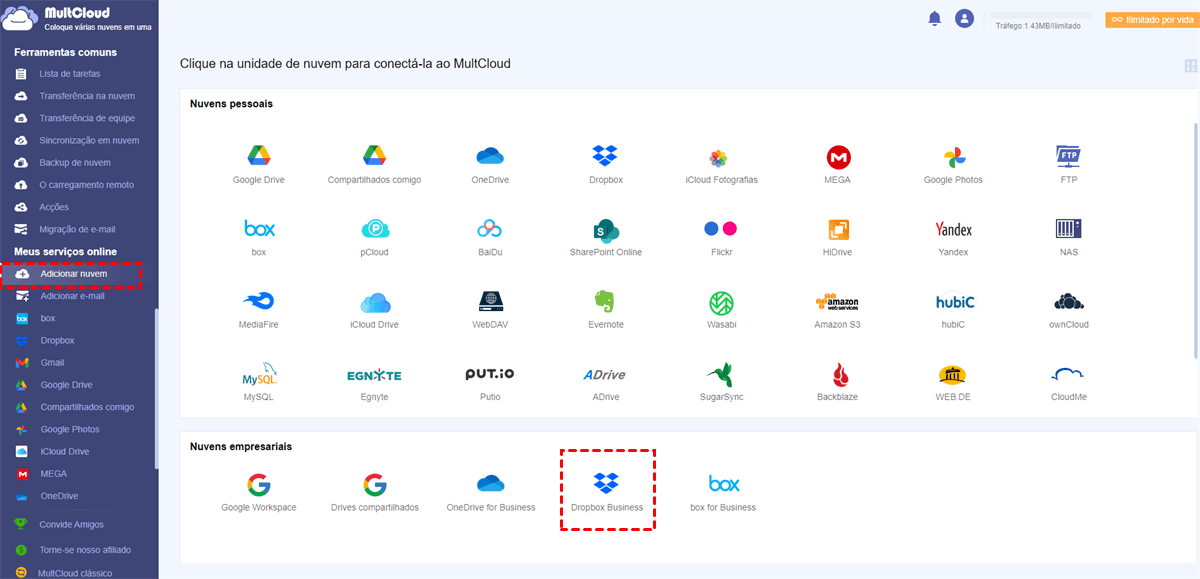Open O carregamento remoto

[x=86, y=184]
